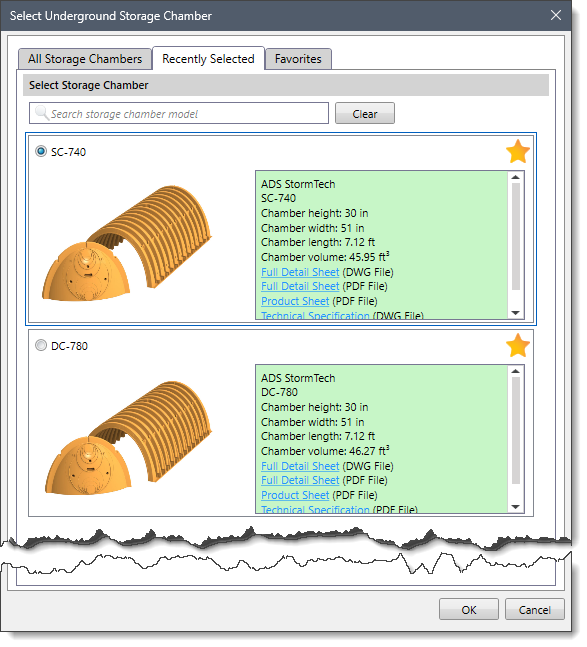
Task: Click 'Chamber volume: 45.95 ft³' text
Action: click(x=325, y=256)
